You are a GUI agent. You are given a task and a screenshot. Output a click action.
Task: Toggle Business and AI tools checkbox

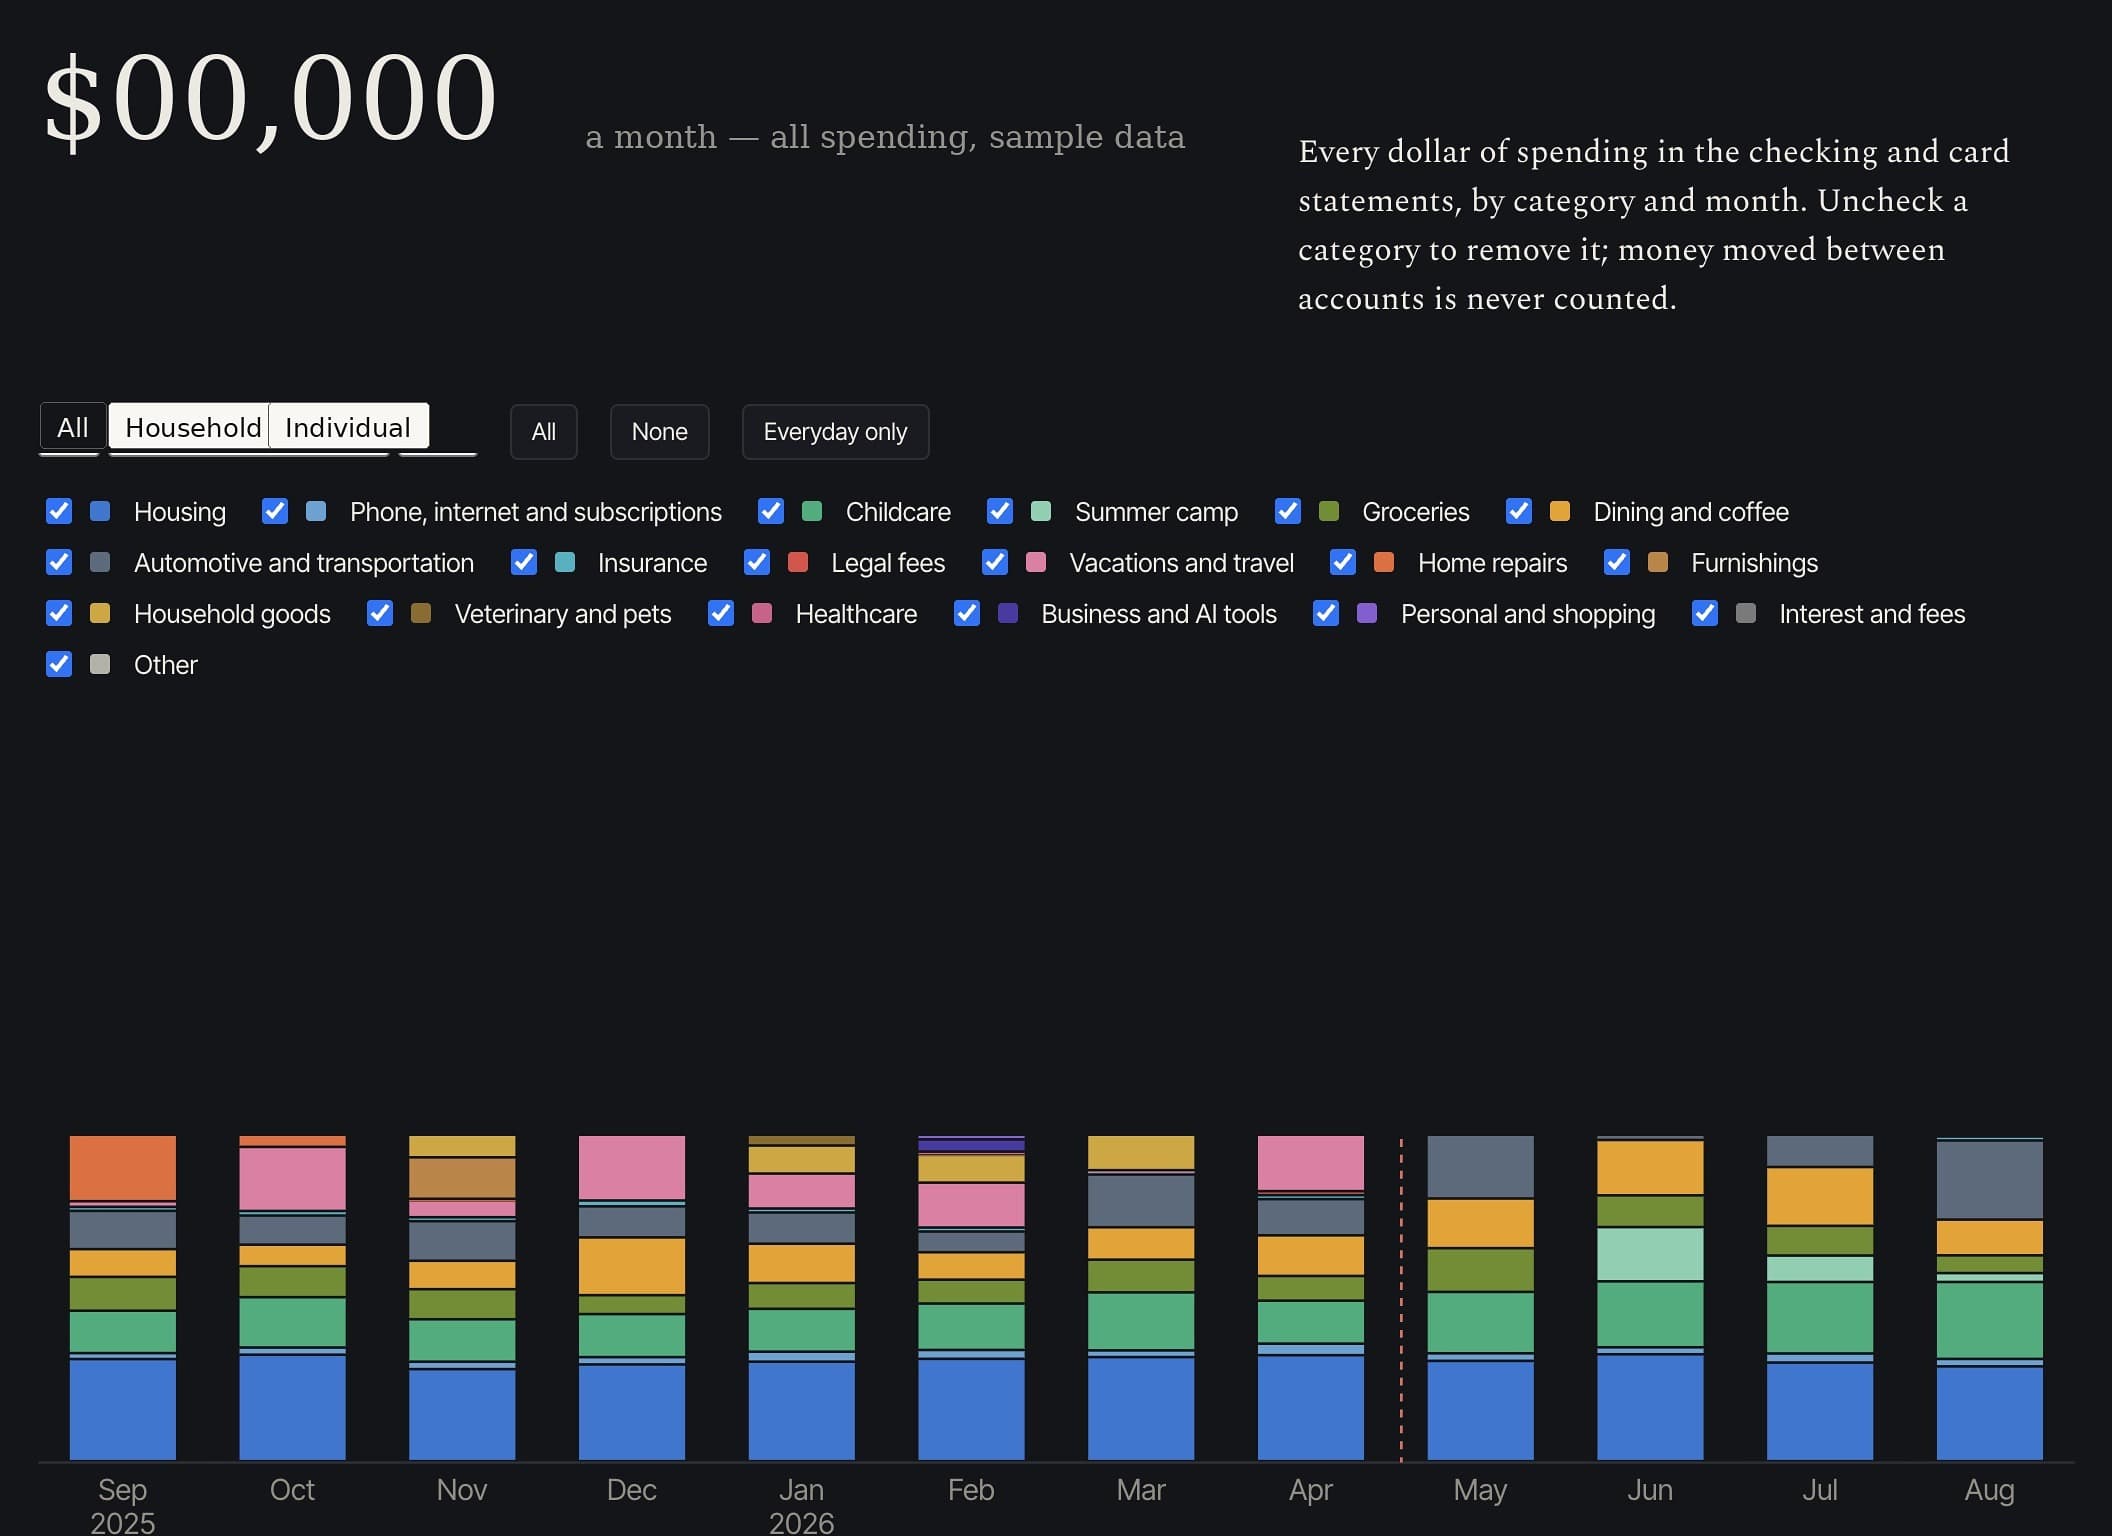point(967,613)
